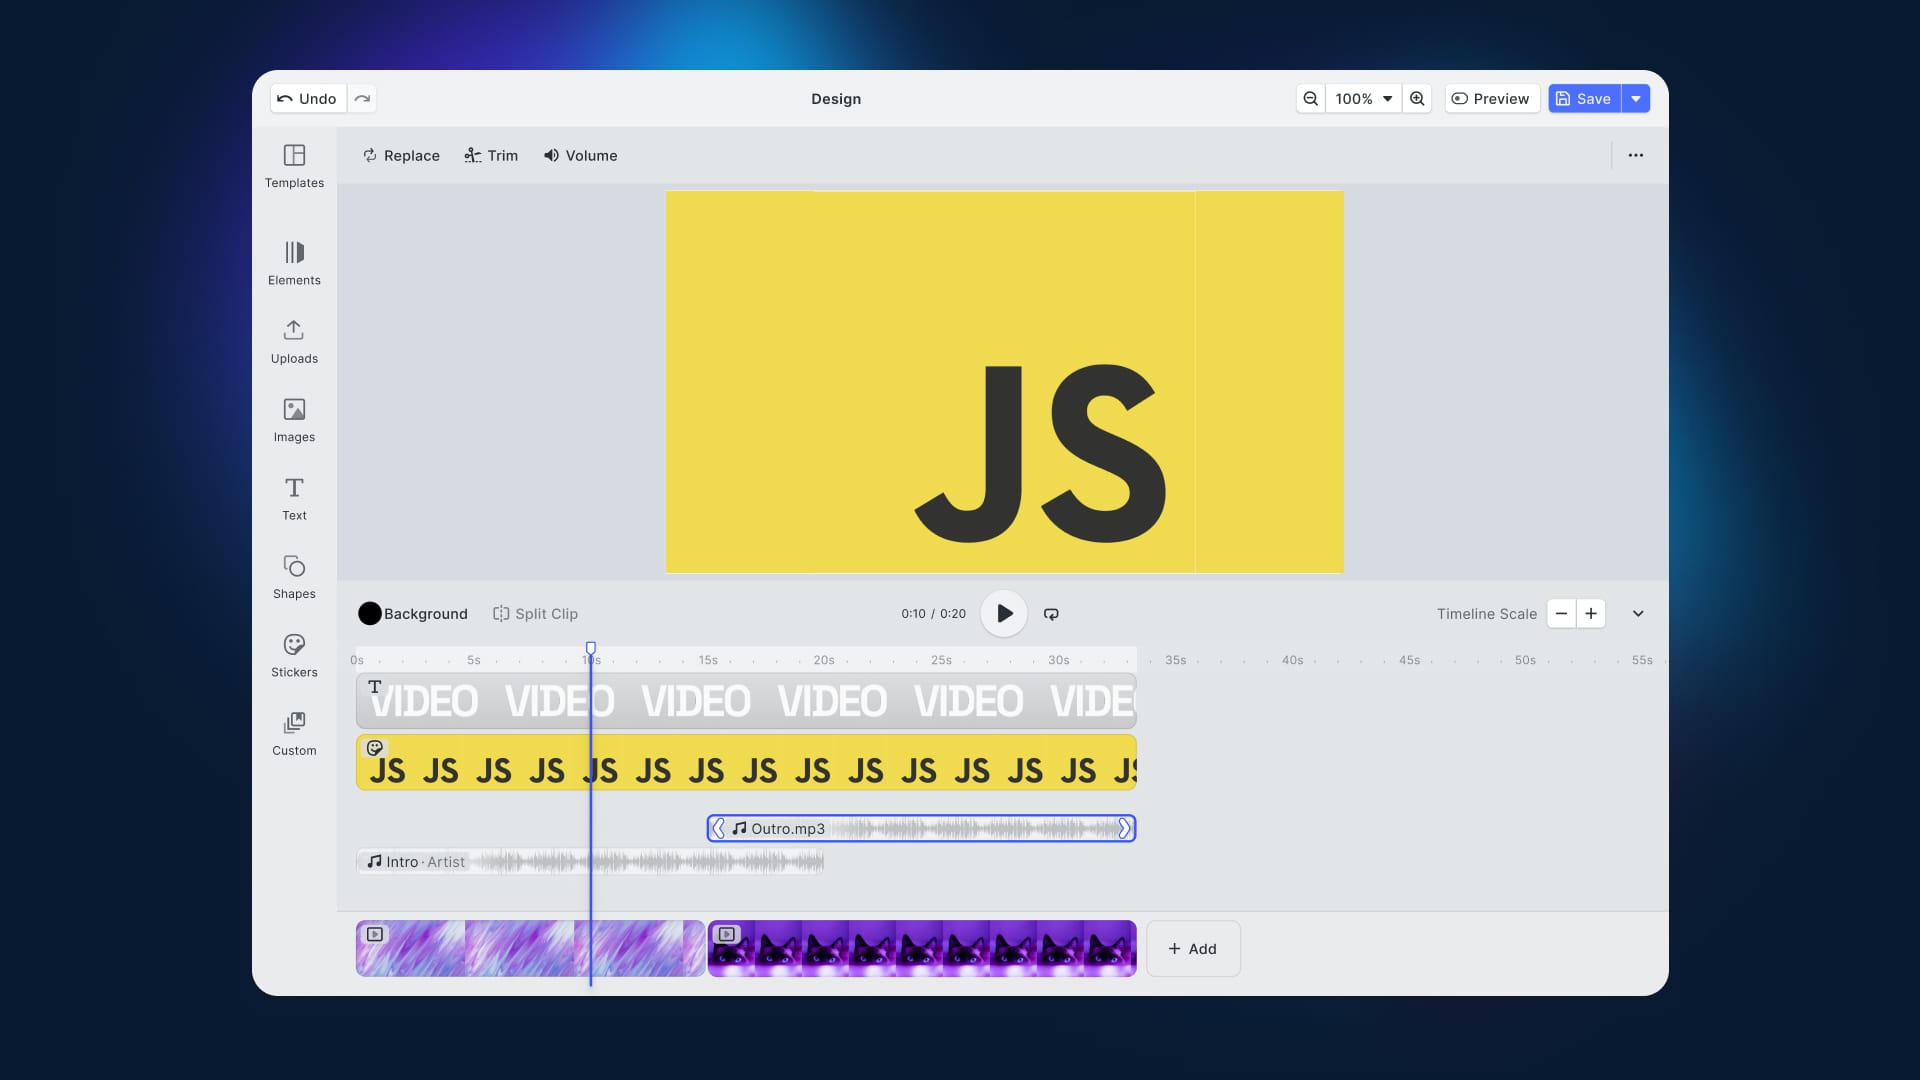Expand the Save dropdown arrow
This screenshot has width=1920, height=1080.
1635,98
